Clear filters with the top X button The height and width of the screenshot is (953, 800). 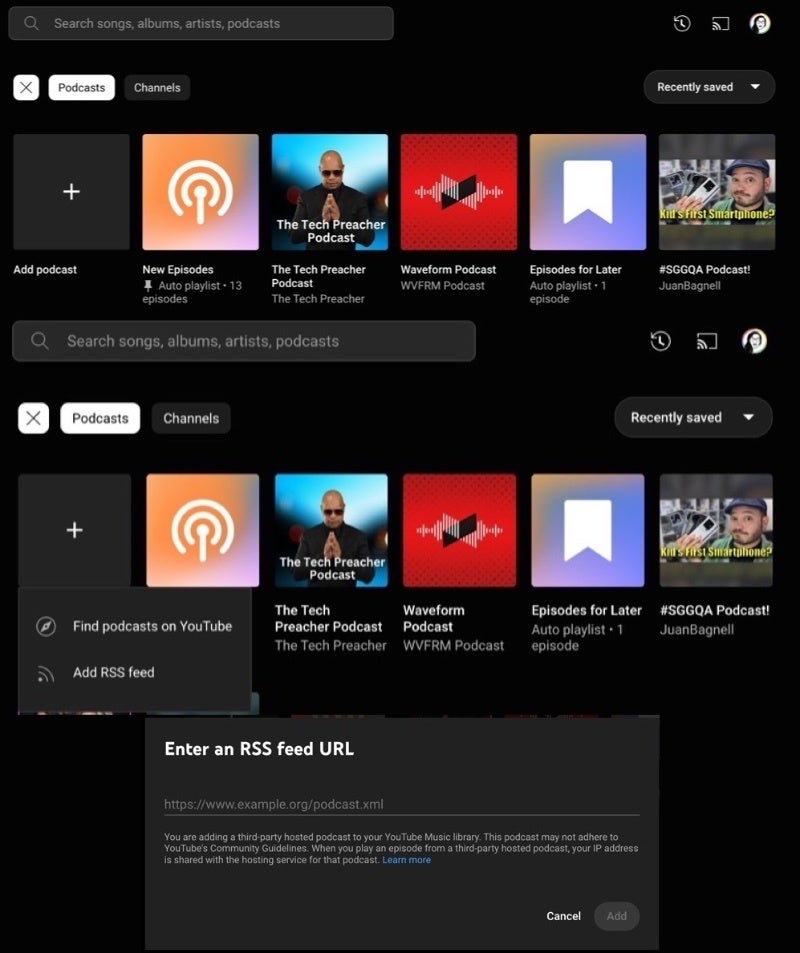click(x=26, y=88)
